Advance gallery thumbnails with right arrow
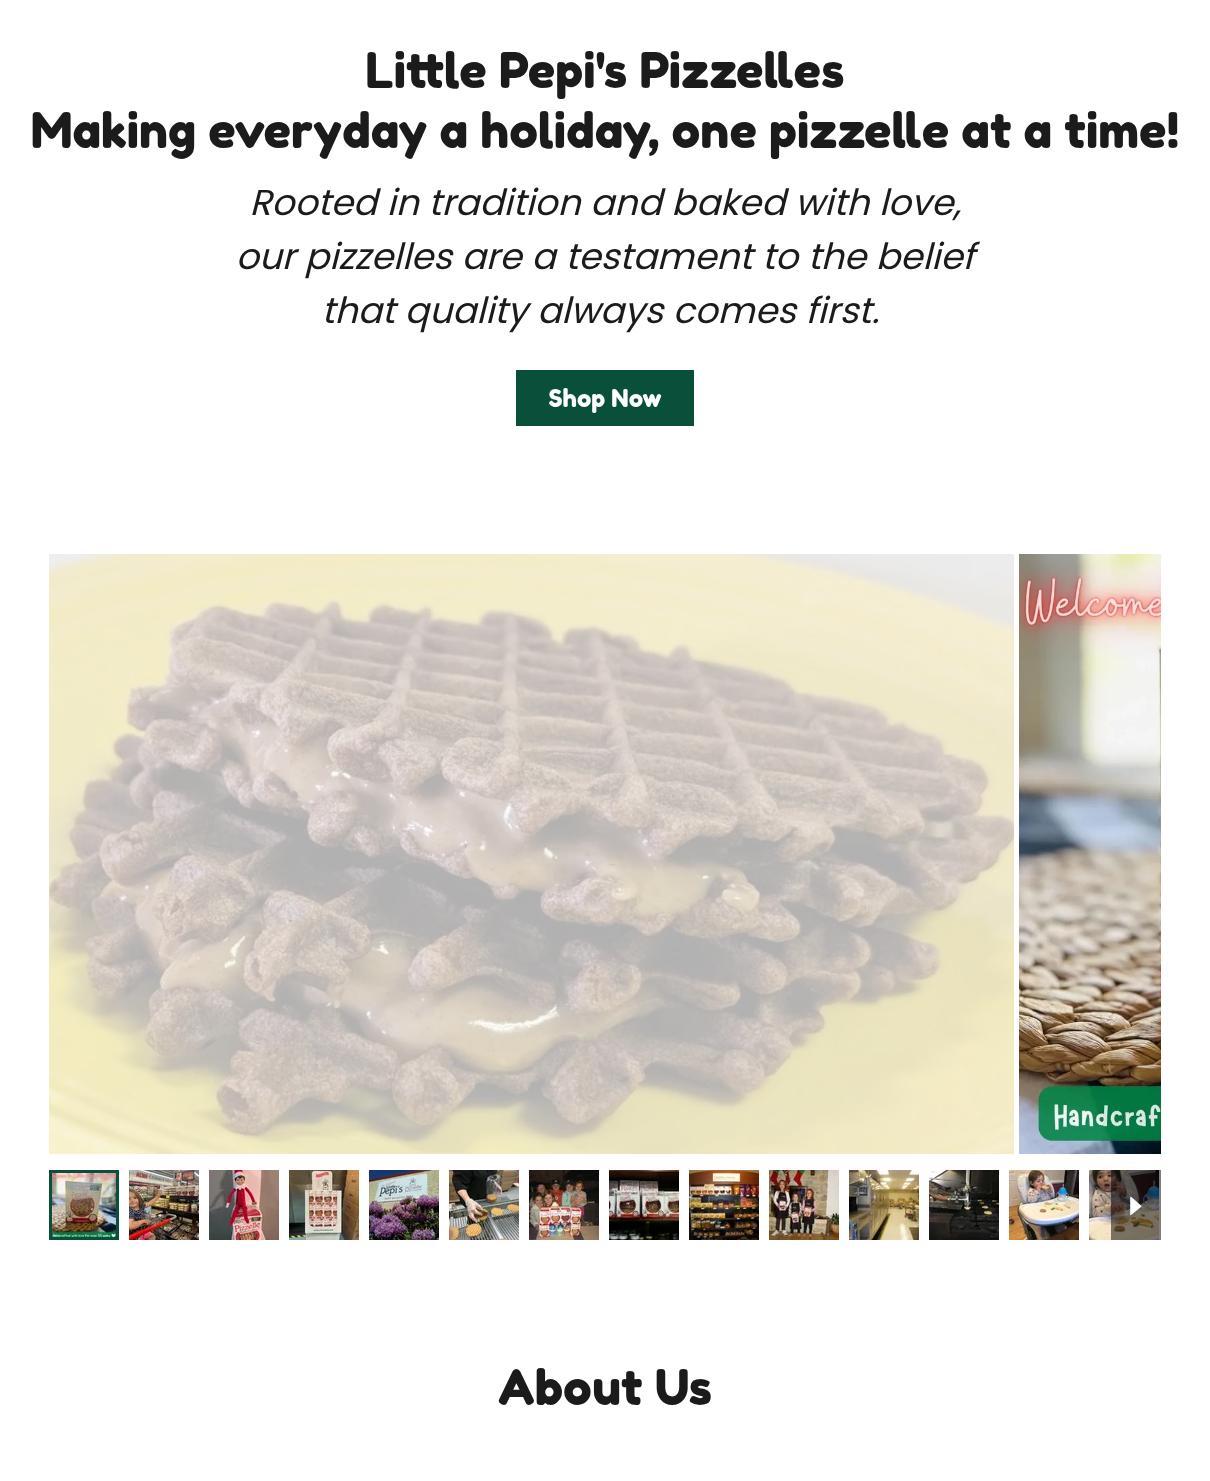Image resolution: width=1210 pixels, height=1481 pixels. (1135, 1206)
